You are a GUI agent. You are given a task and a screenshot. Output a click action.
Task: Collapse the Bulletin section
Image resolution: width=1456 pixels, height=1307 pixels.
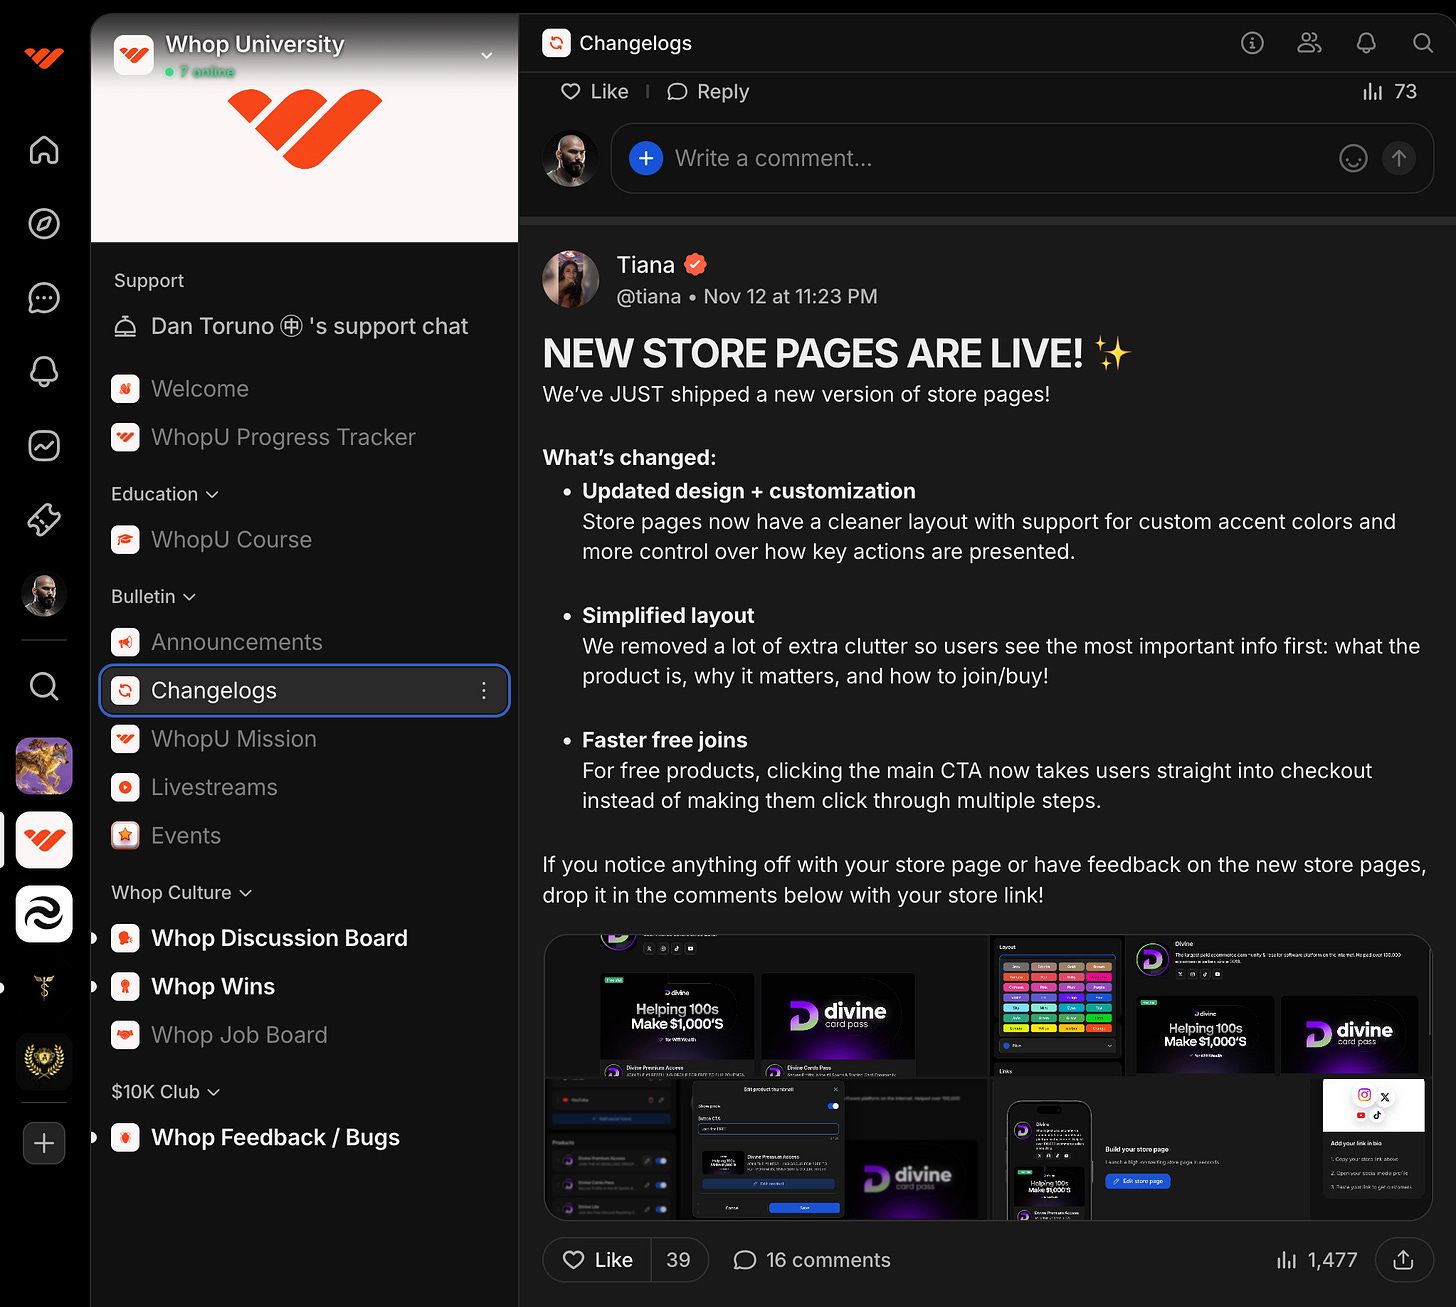pos(153,596)
